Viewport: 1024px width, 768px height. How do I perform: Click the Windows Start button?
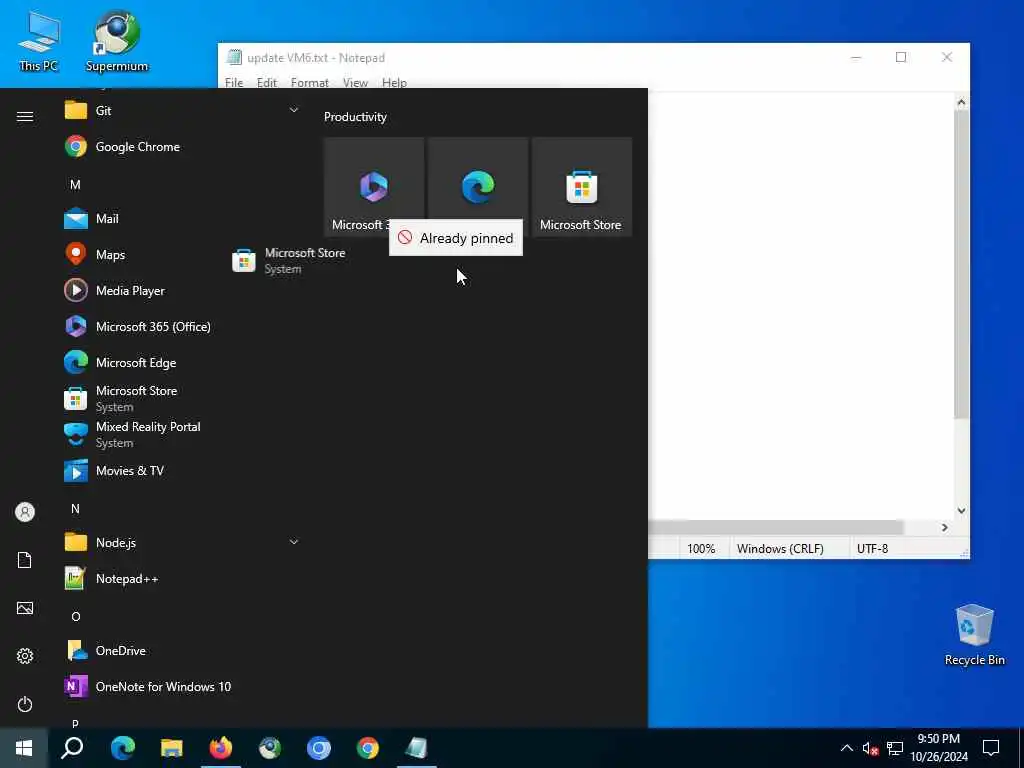point(24,748)
